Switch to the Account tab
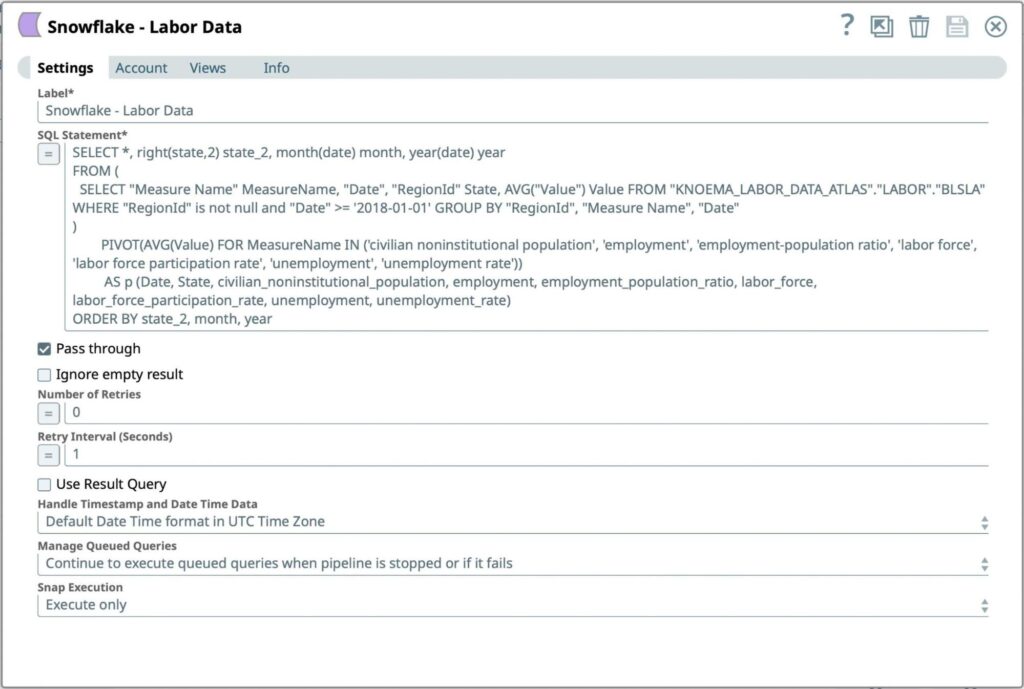1024x689 pixels. [141, 68]
